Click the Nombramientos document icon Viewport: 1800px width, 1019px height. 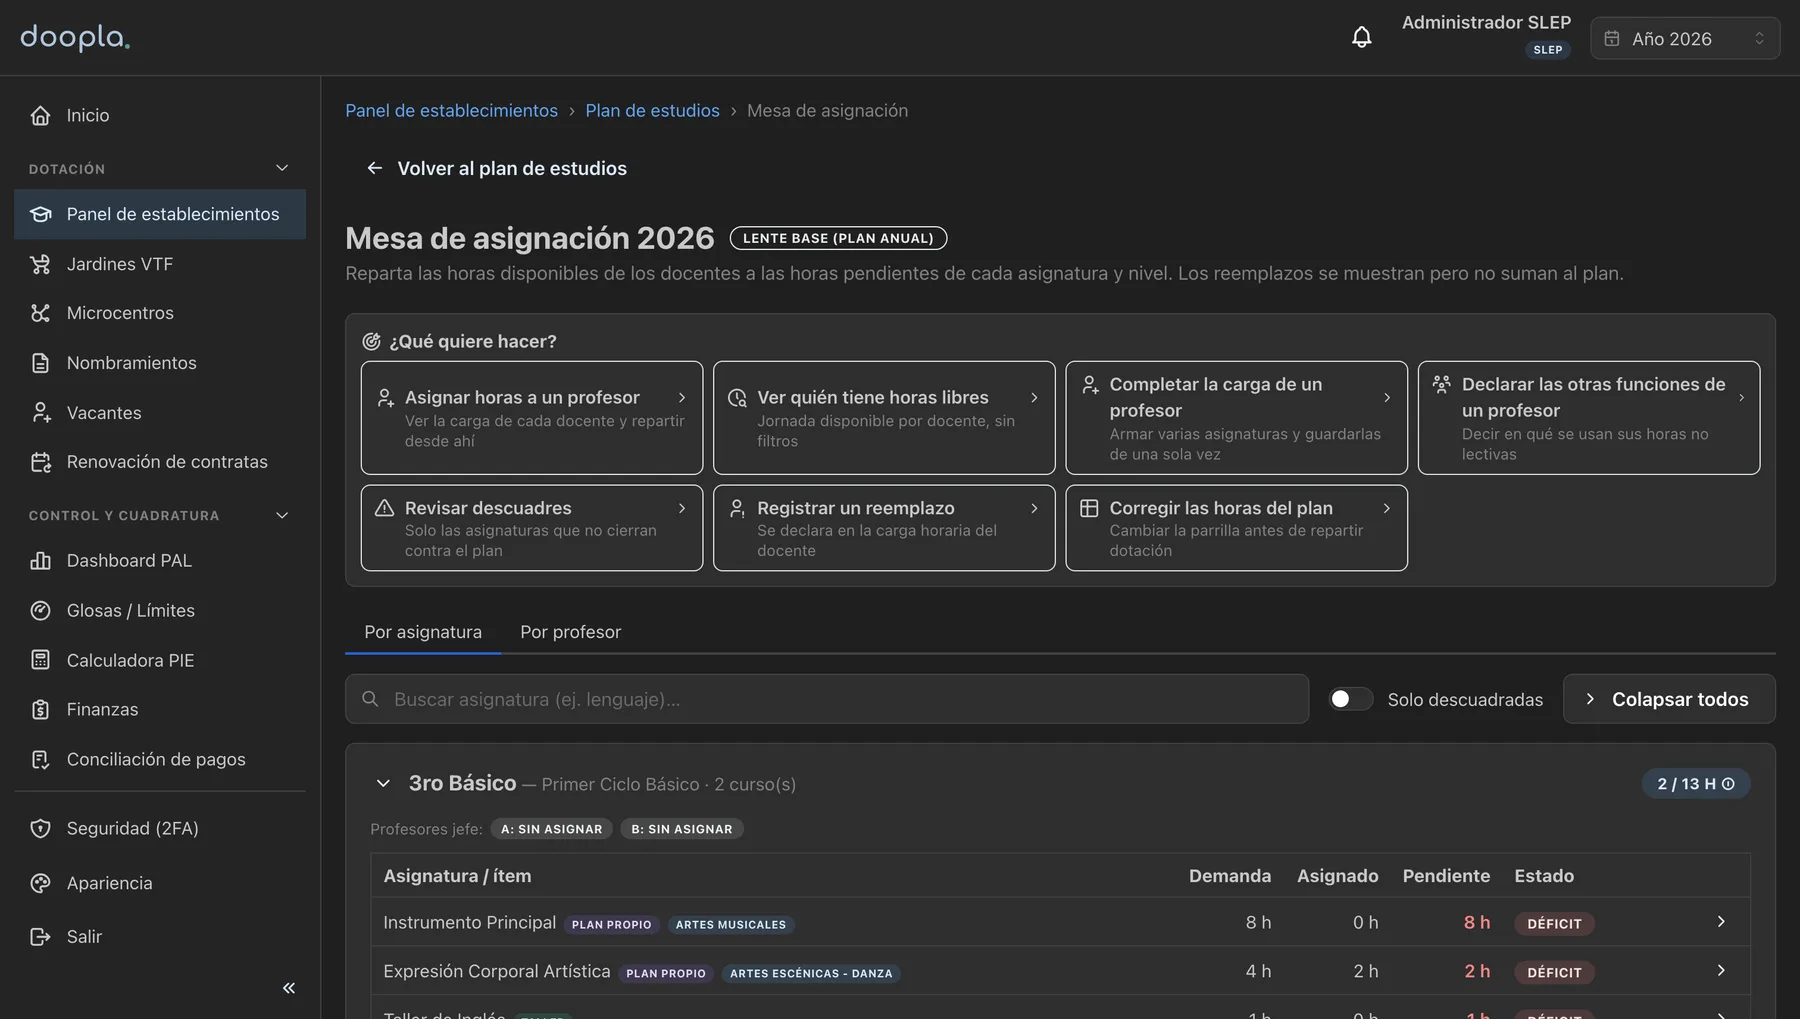(x=40, y=363)
